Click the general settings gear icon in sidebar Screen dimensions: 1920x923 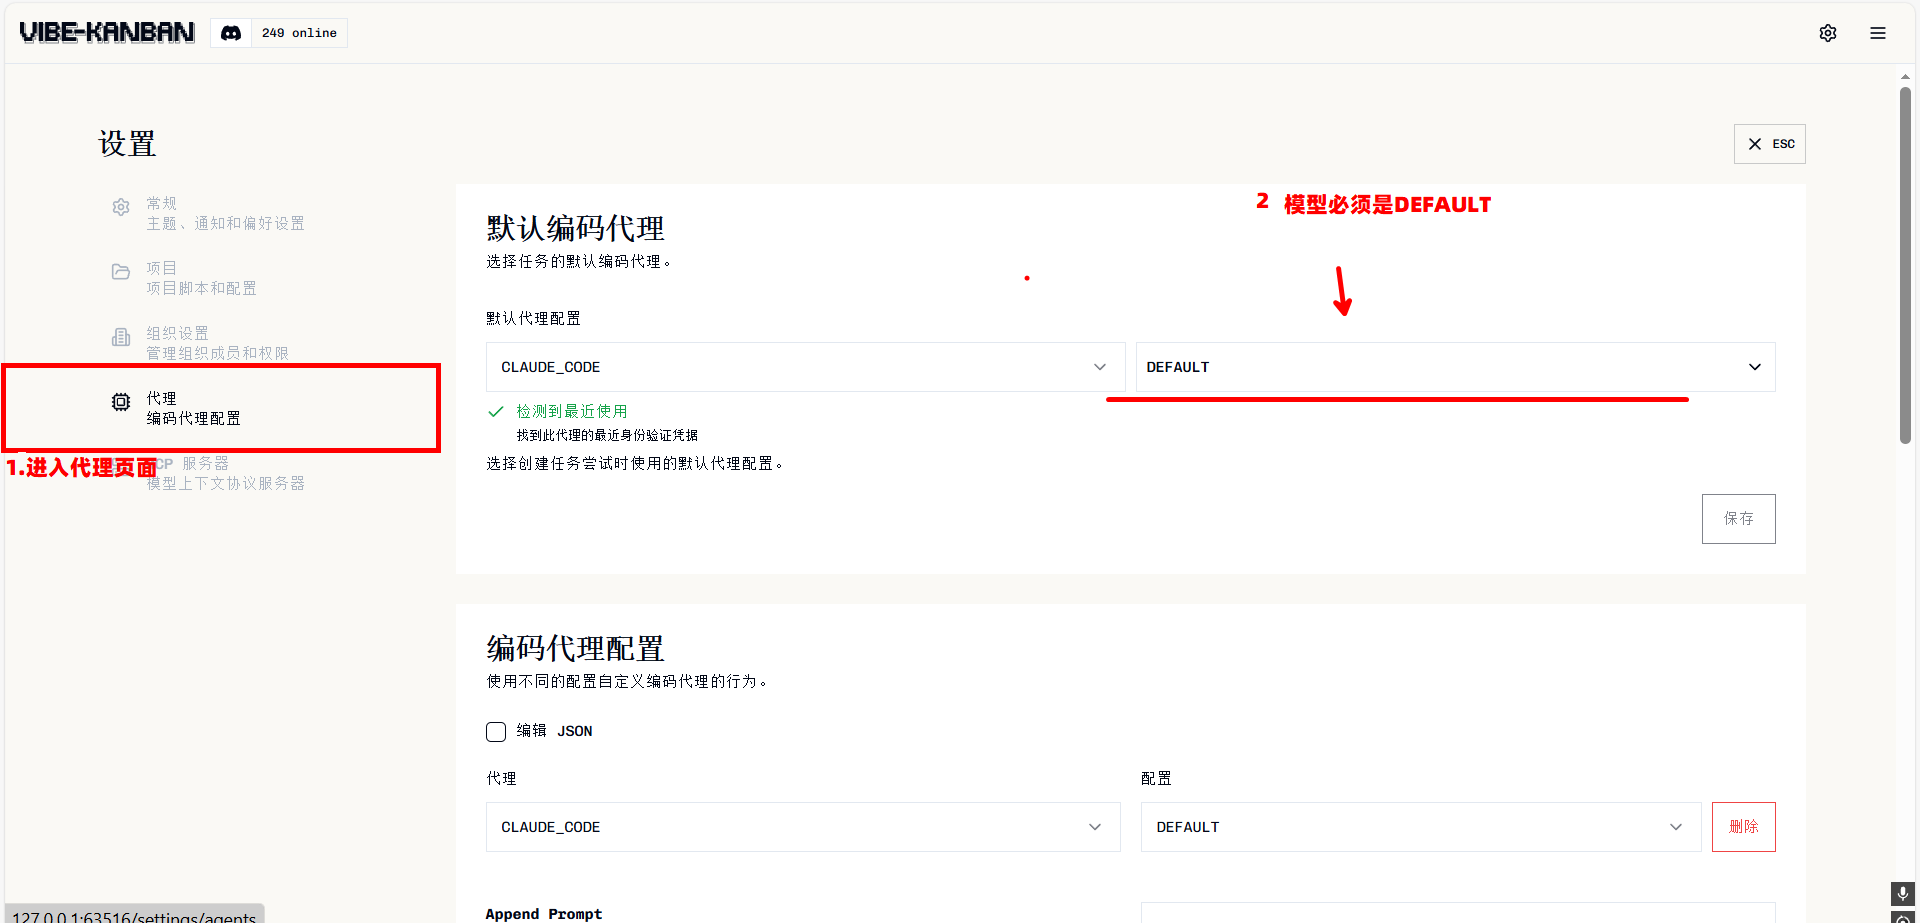click(x=121, y=207)
